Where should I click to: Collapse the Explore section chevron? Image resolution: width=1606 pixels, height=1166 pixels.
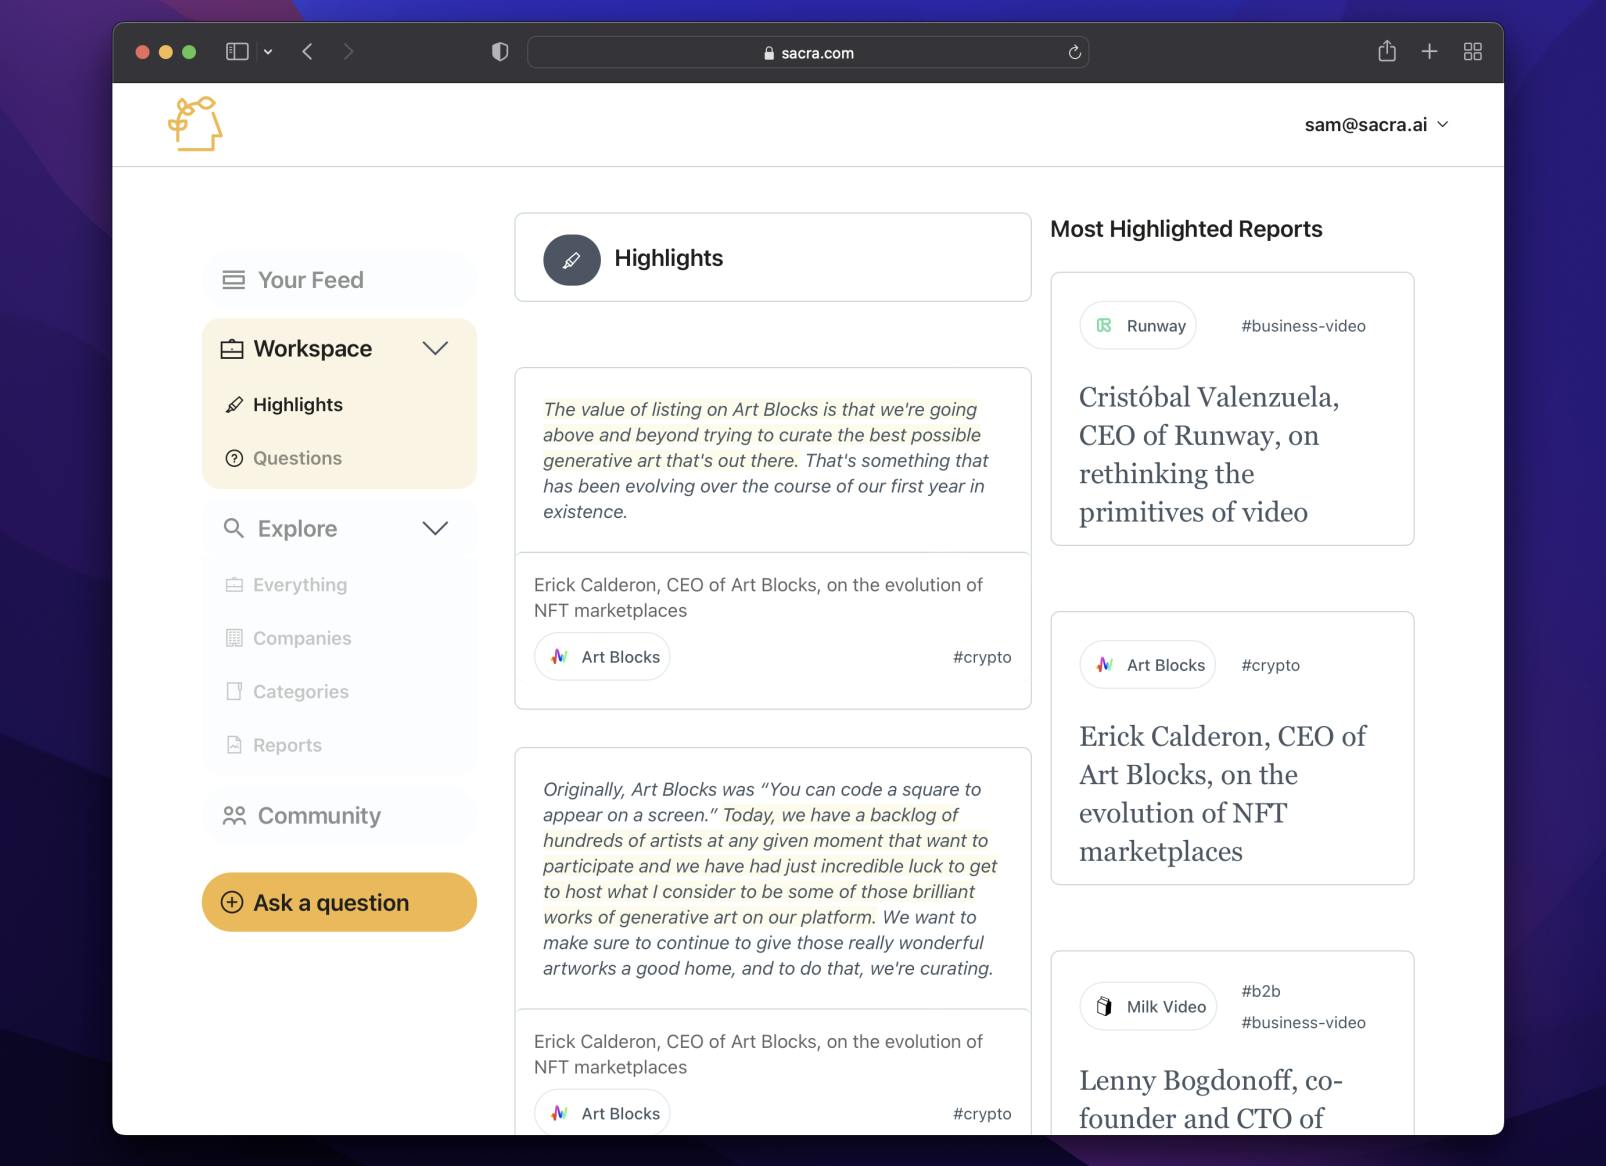[x=435, y=528]
